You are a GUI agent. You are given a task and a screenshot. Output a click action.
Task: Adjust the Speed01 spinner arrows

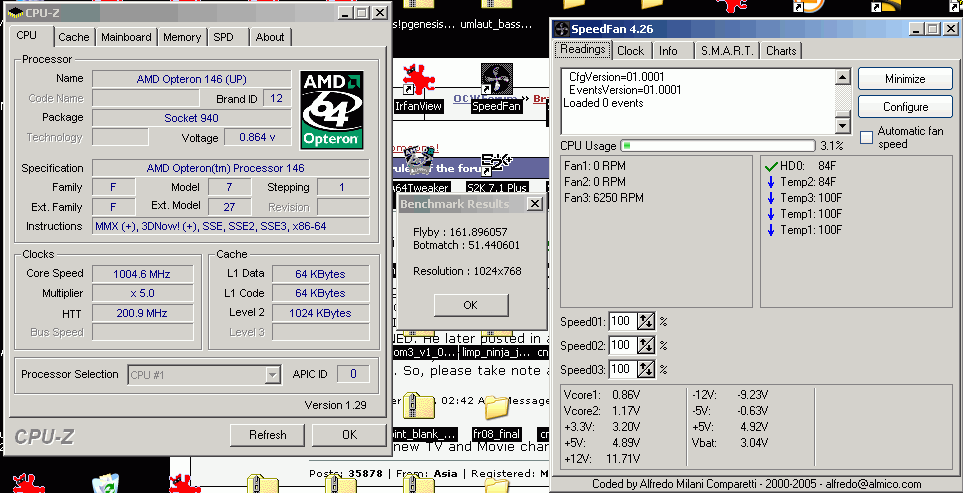[645, 321]
